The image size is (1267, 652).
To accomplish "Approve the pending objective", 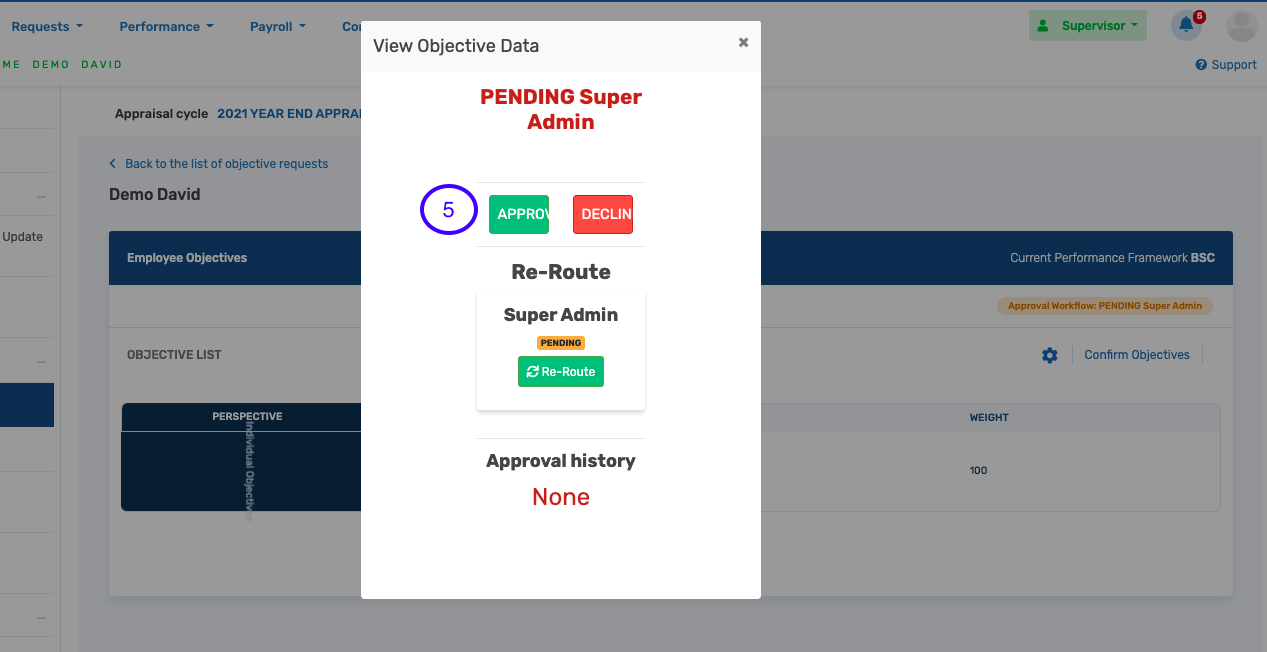I will point(518,214).
